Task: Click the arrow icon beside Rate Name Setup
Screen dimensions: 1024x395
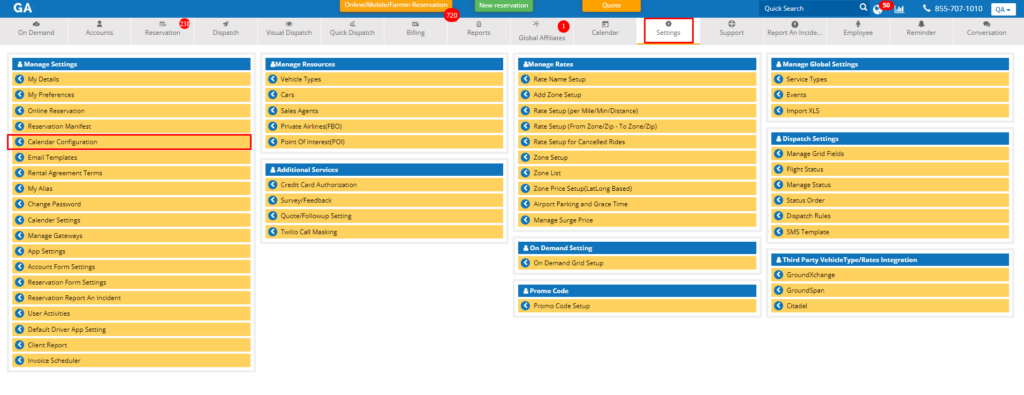Action: tap(526, 79)
